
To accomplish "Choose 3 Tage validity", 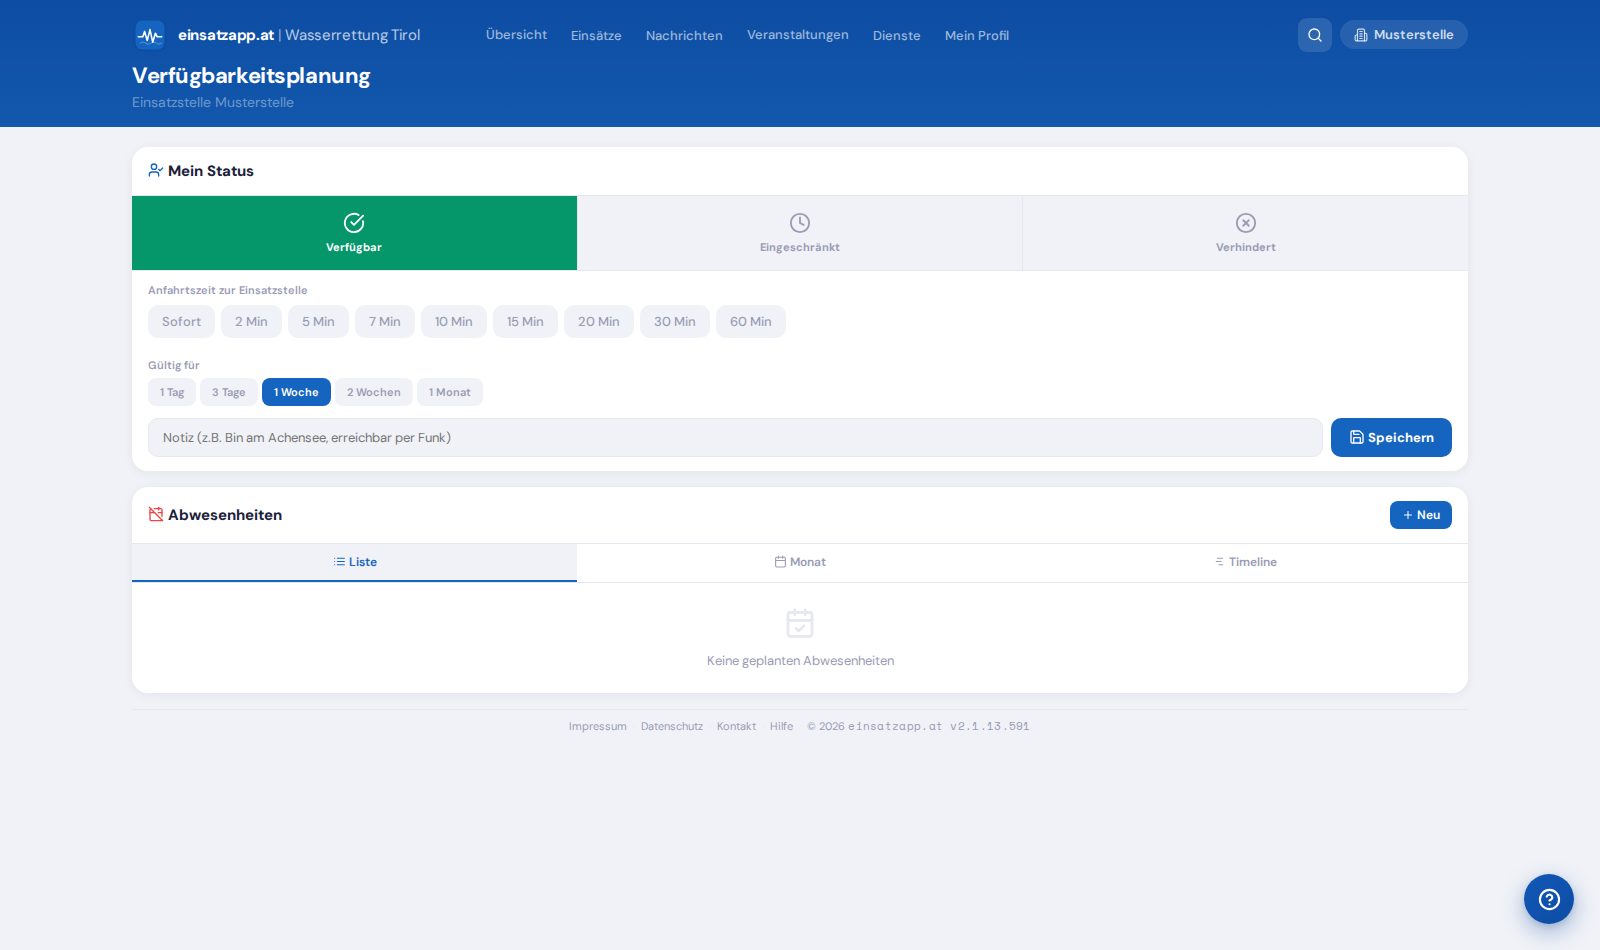I will point(229,392).
